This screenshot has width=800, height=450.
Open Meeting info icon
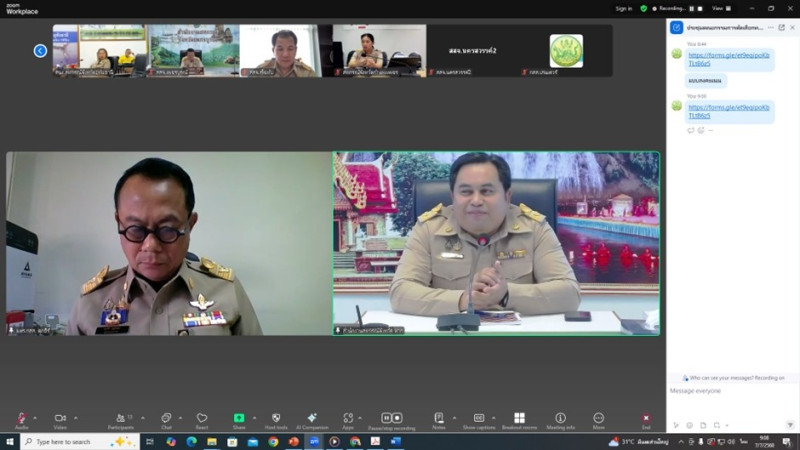[560, 418]
